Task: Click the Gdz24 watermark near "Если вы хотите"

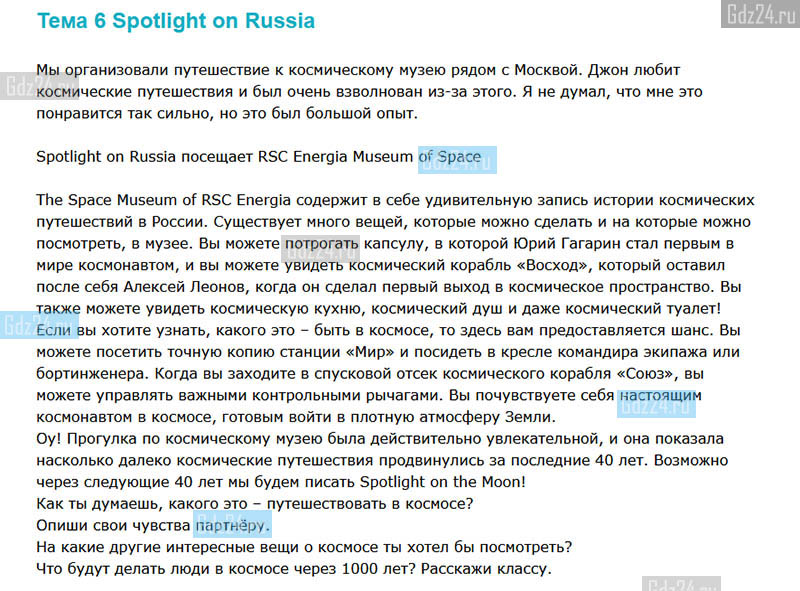Action: (x=39, y=325)
